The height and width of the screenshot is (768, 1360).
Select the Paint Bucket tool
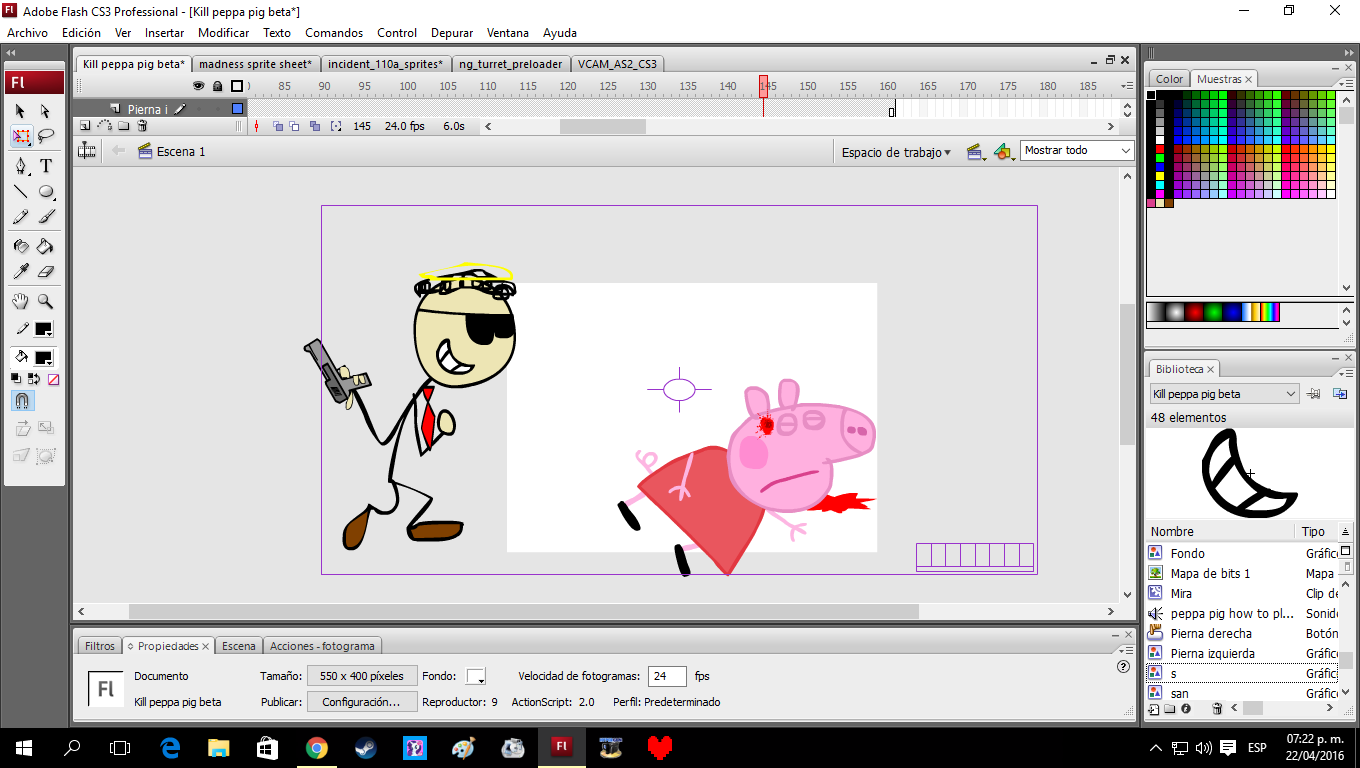click(x=45, y=246)
